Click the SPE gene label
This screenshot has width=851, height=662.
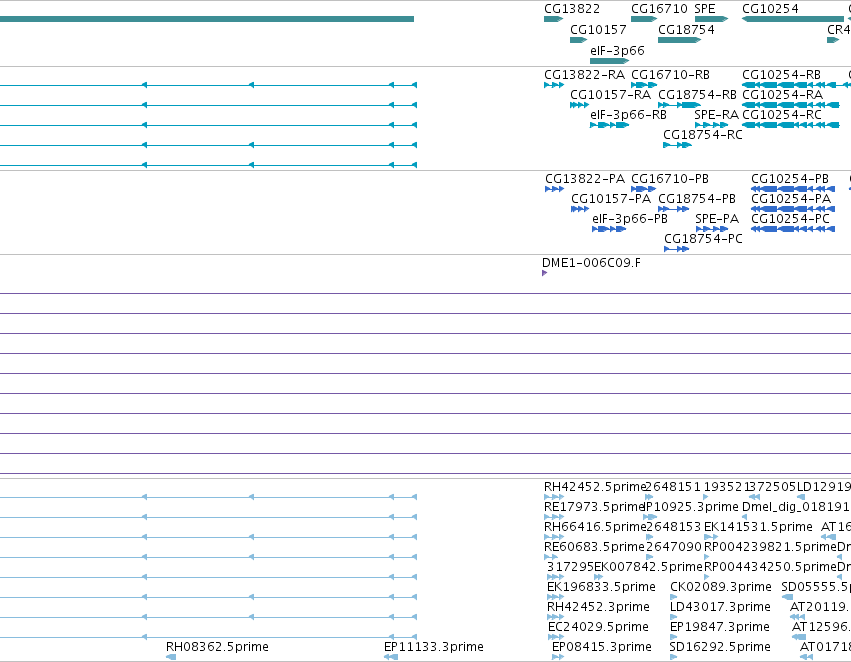point(705,9)
